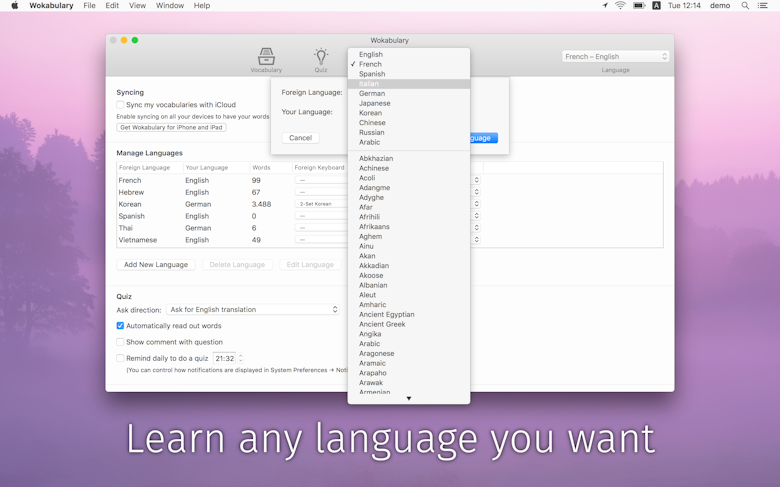Pick Russian from the language popup
Screen dimensions: 780x487
point(409,132)
